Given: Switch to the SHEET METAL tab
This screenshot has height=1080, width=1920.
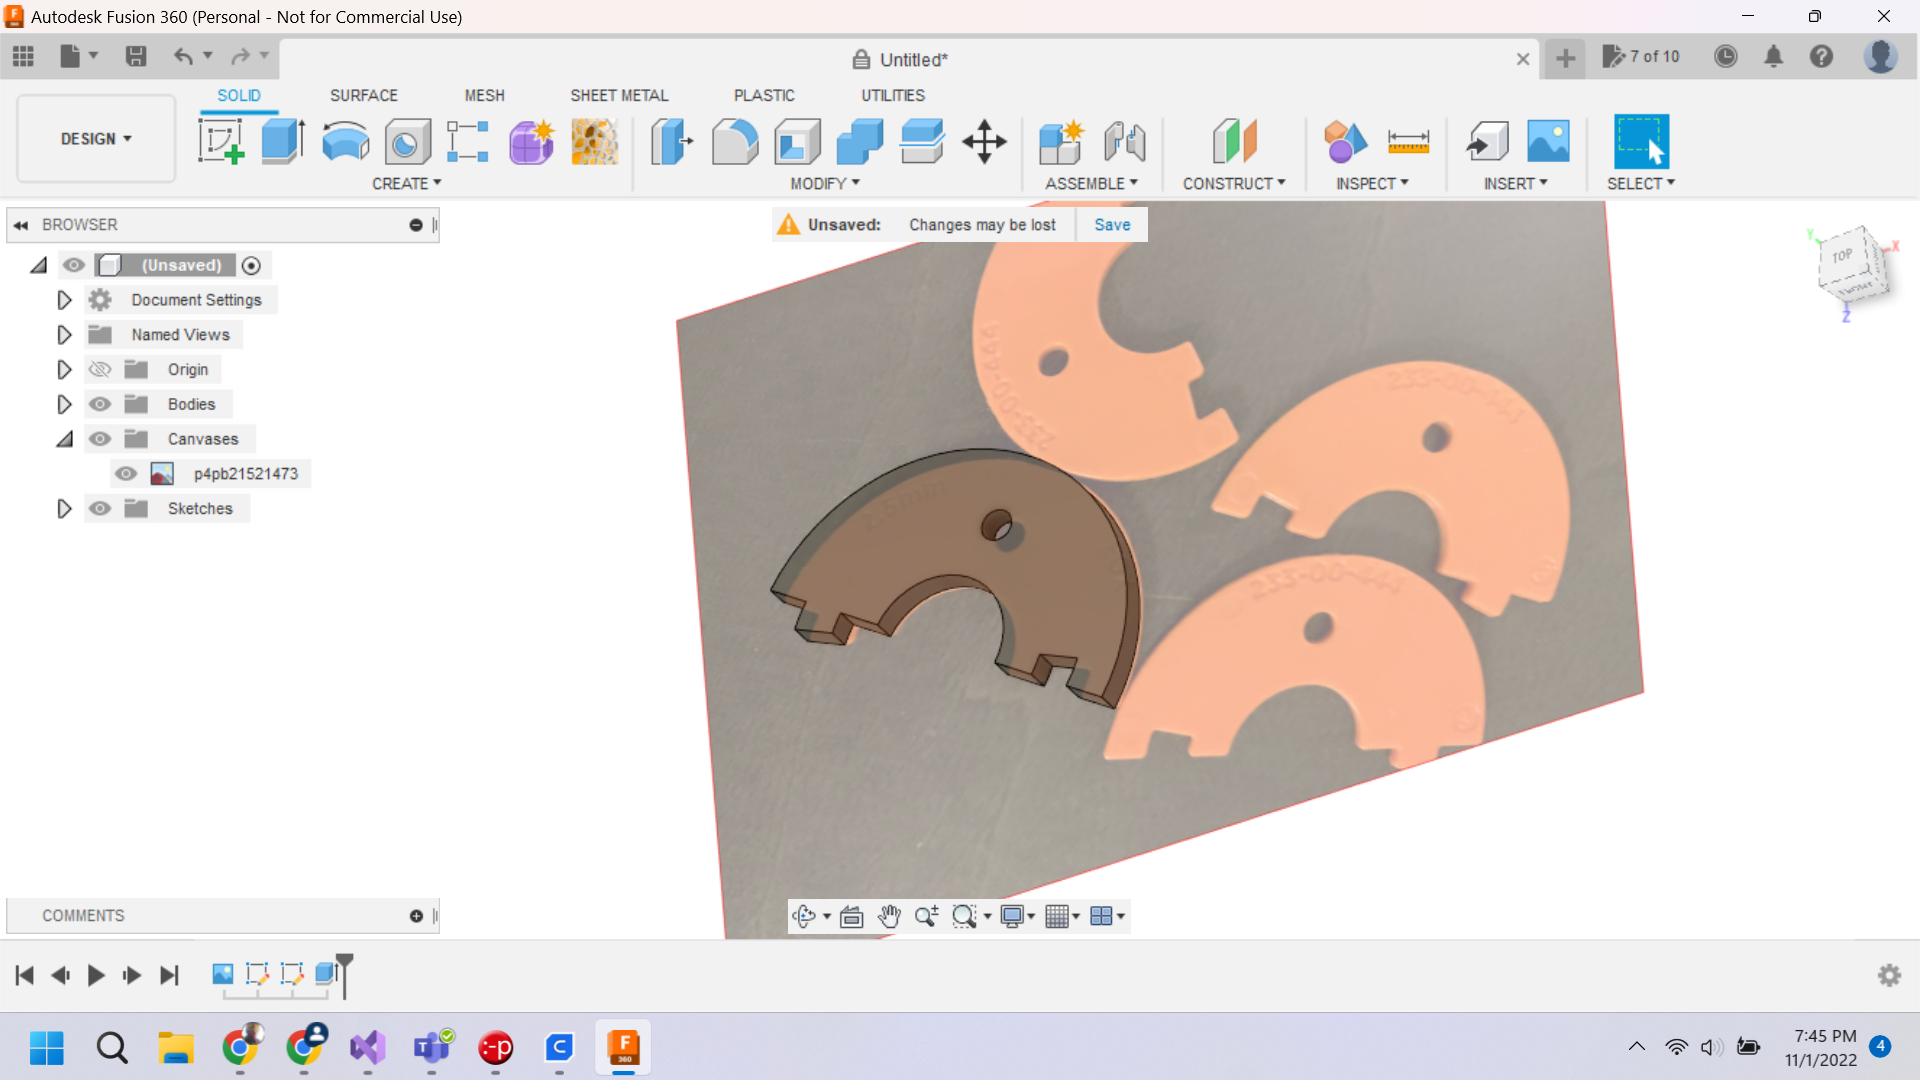Looking at the screenshot, I should tap(619, 96).
